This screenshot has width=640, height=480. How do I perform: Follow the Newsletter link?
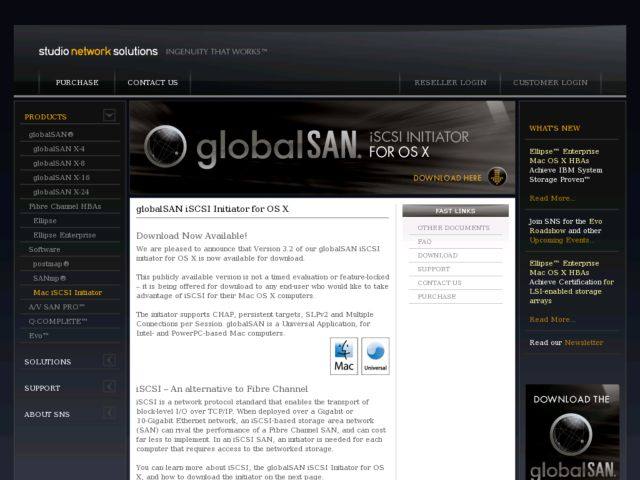[584, 342]
